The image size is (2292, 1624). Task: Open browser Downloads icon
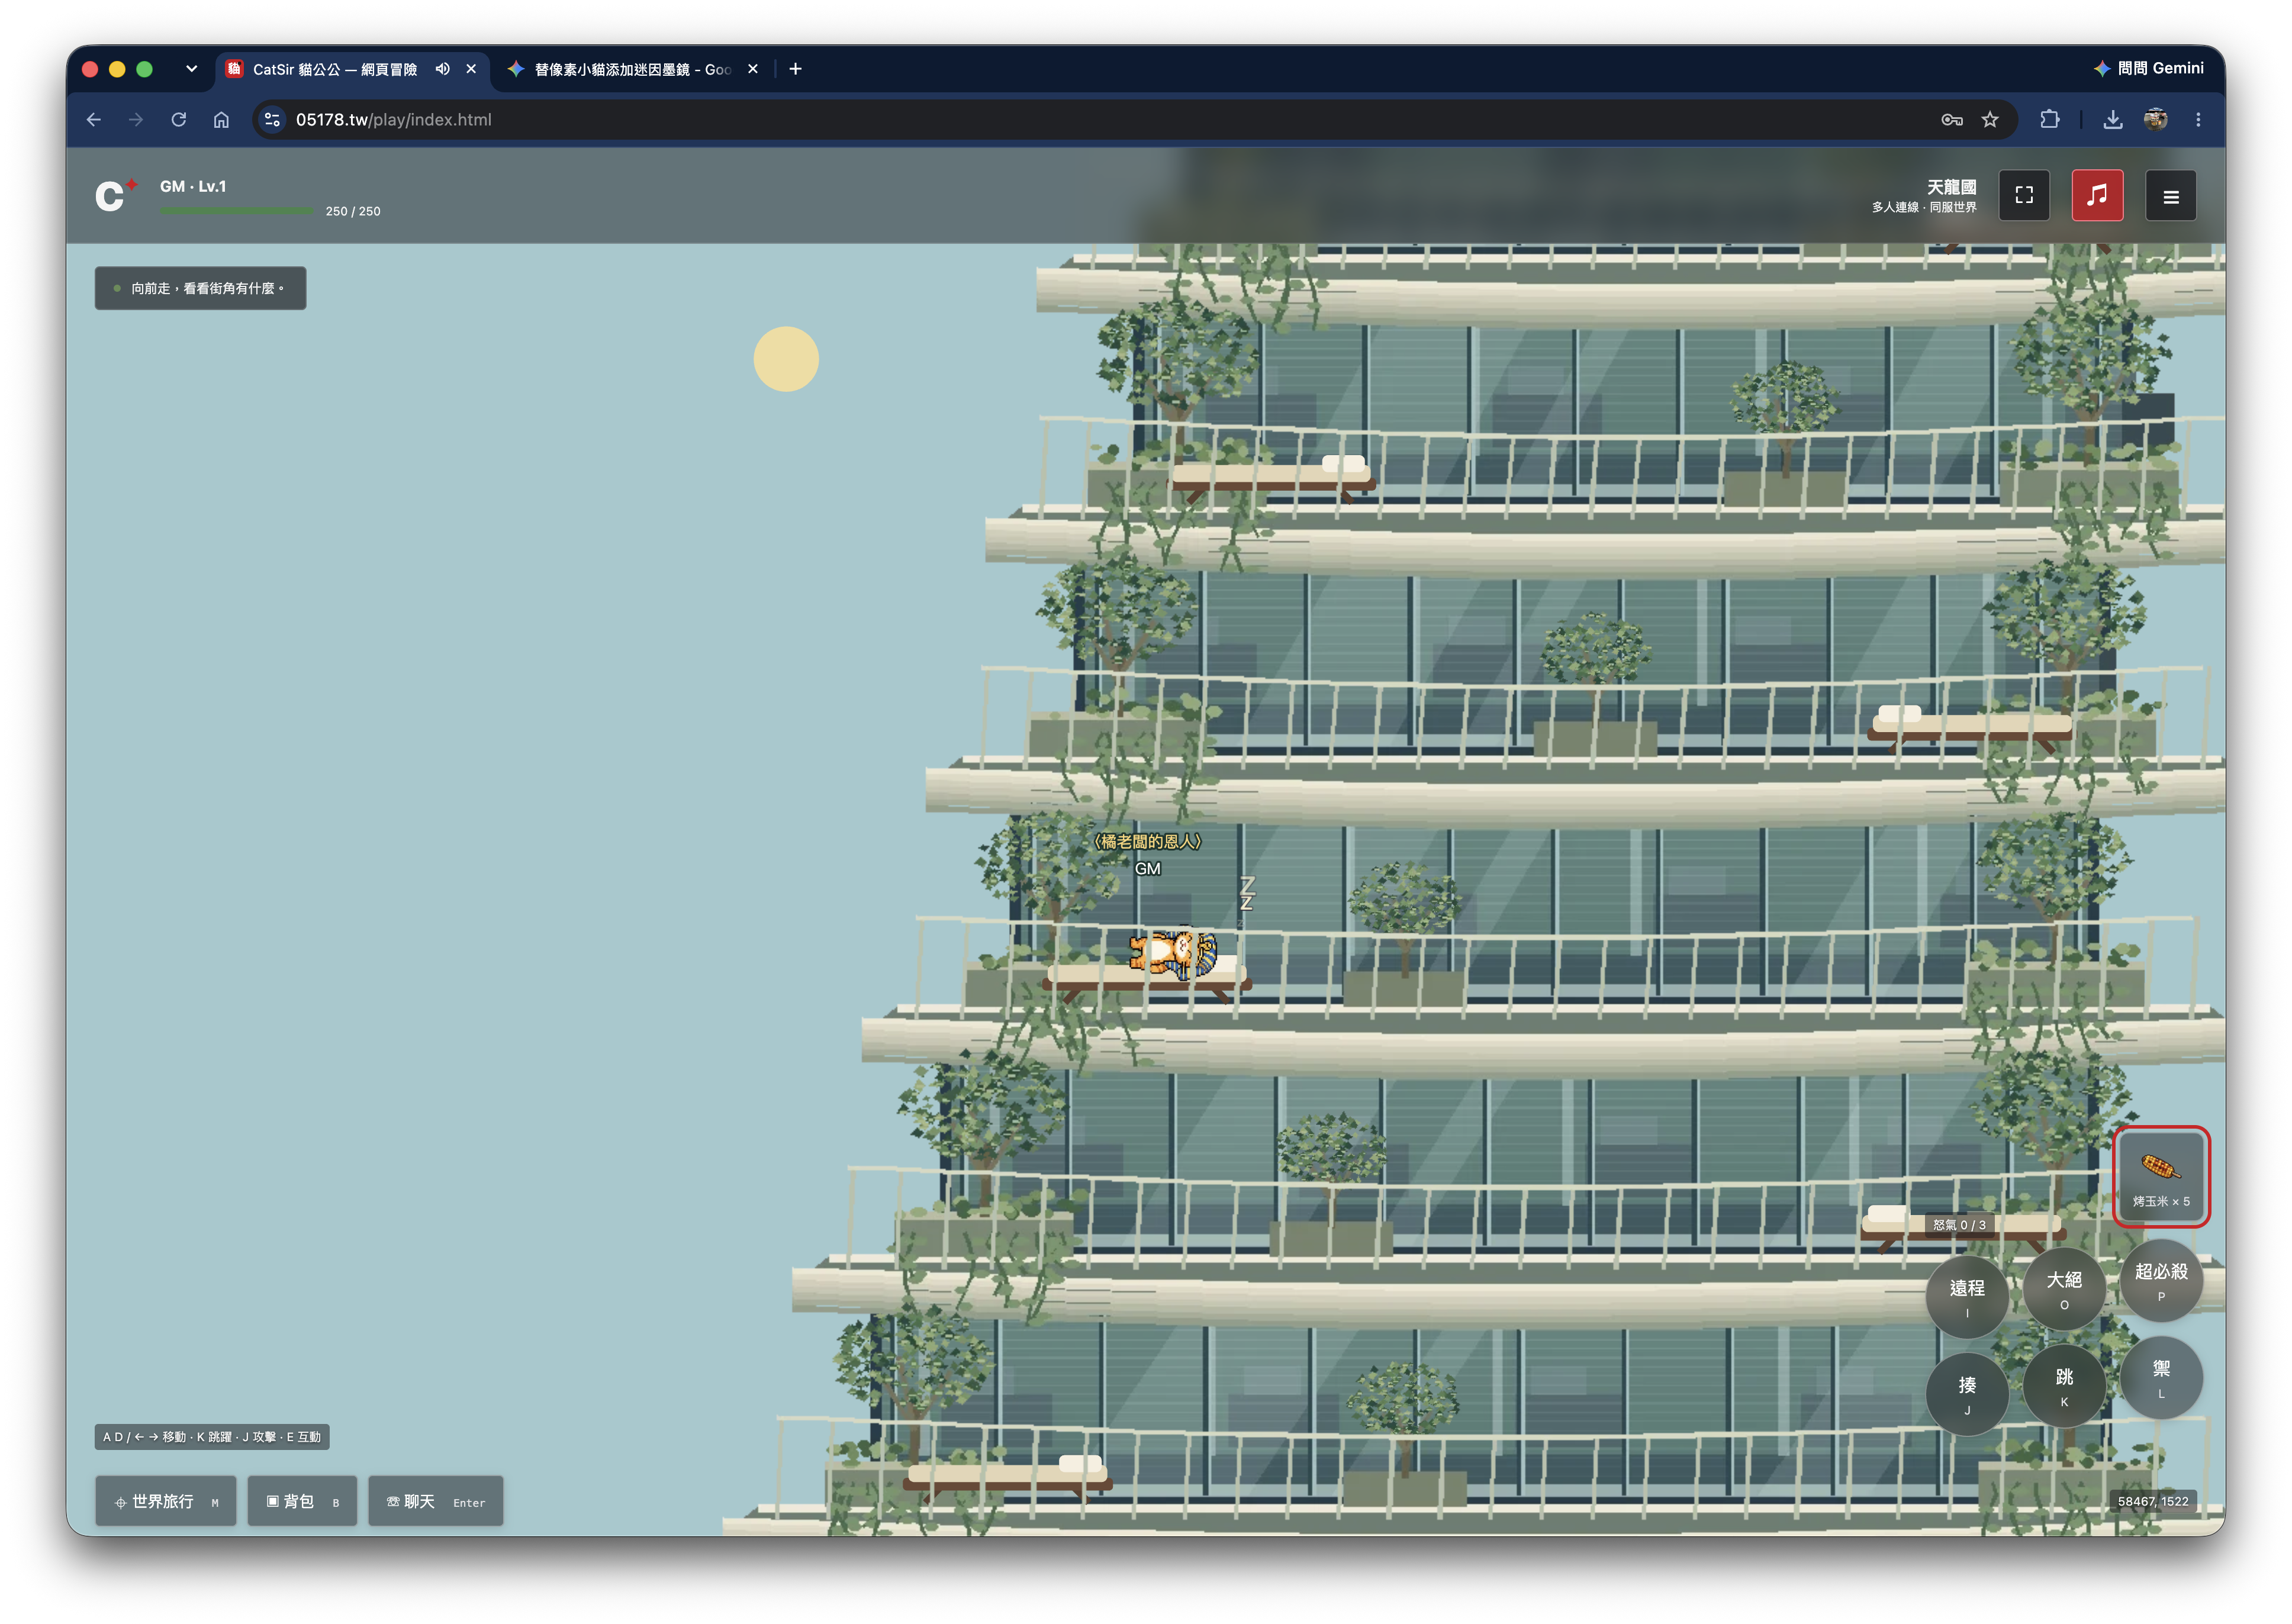tap(2112, 120)
